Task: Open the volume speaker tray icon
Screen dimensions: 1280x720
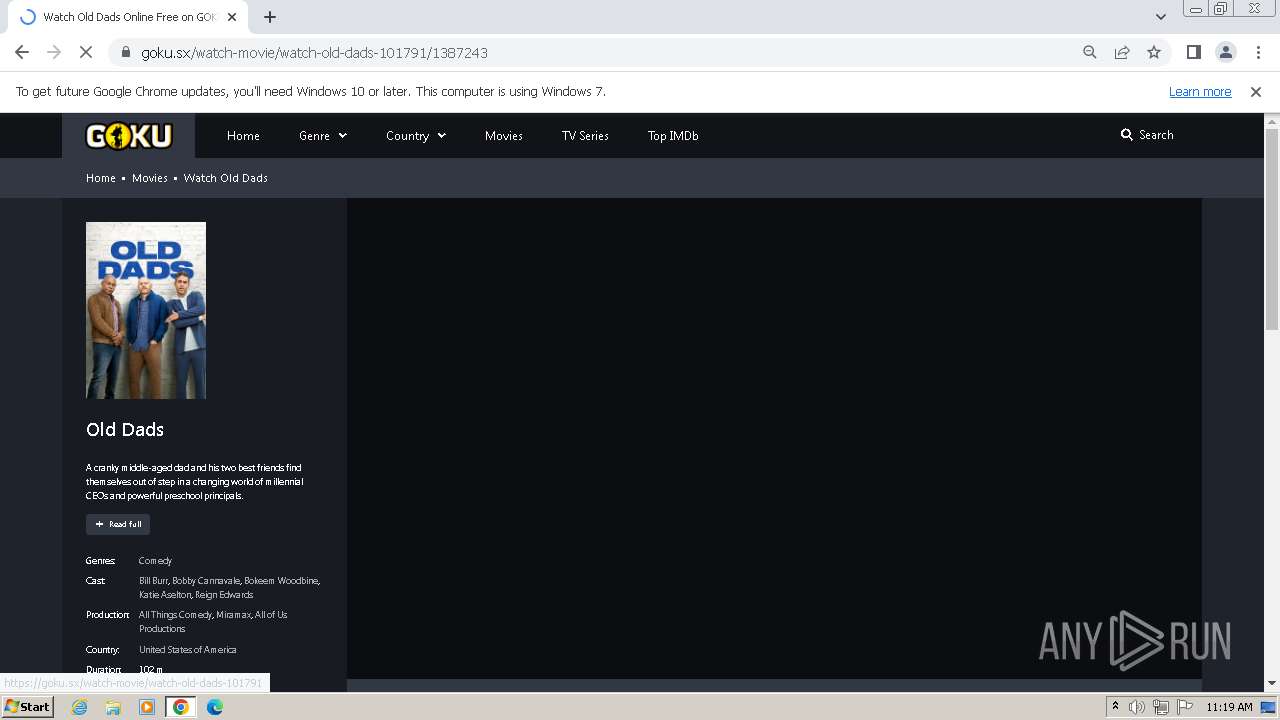Action: 1137,707
